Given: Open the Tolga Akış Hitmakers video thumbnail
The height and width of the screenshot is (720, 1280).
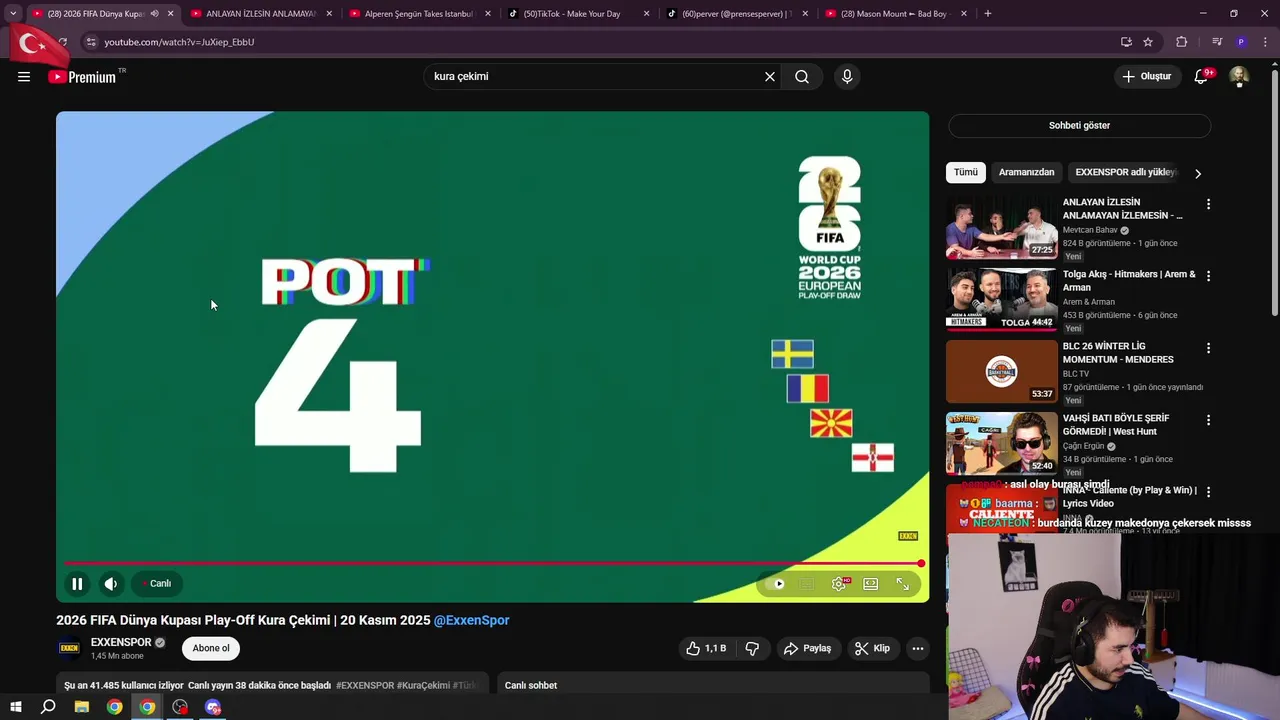Looking at the screenshot, I should point(1001,299).
